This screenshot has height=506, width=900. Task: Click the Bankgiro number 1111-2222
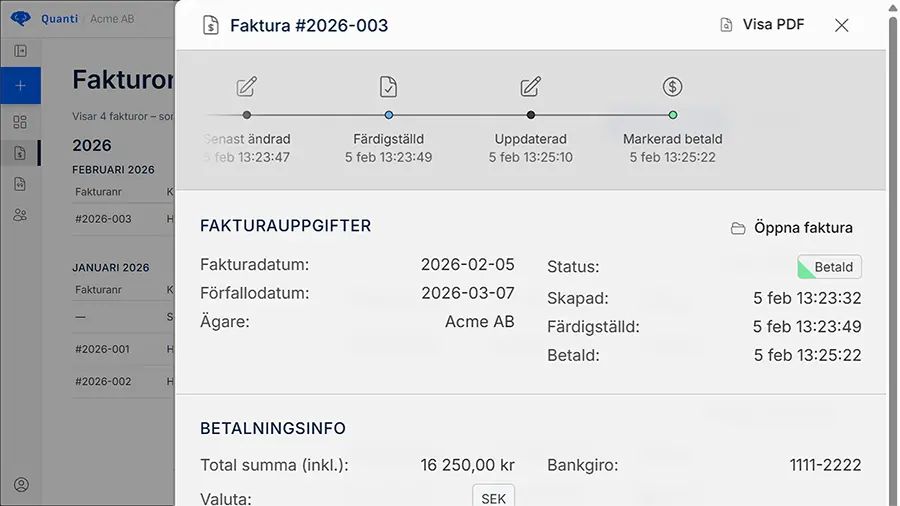[x=825, y=465]
